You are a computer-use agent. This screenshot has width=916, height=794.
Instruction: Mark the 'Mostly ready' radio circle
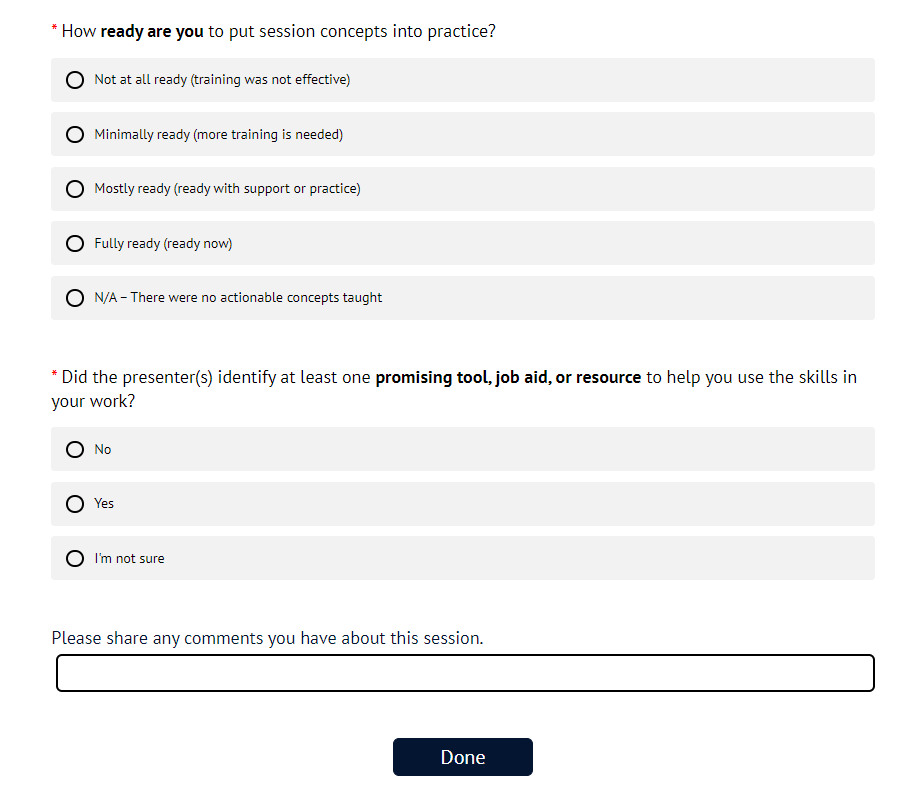point(75,189)
